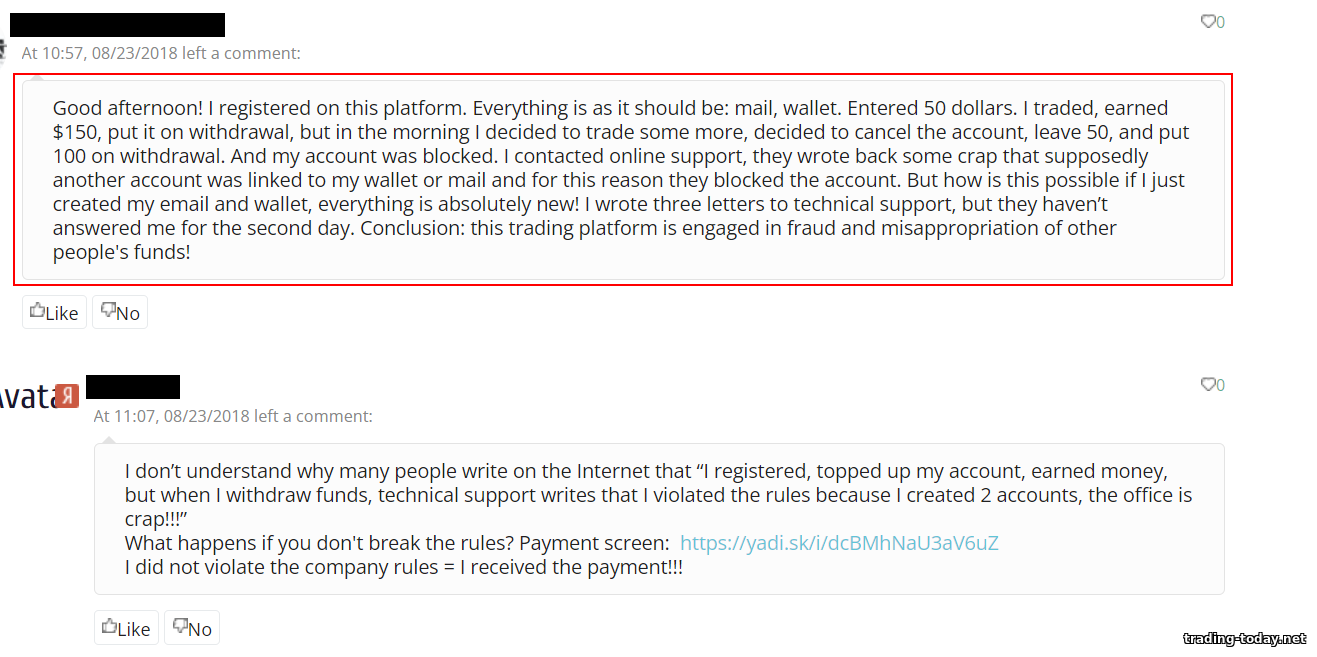Click the trading-today.net watermark
This screenshot has height=657, width=1317.
1244,638
